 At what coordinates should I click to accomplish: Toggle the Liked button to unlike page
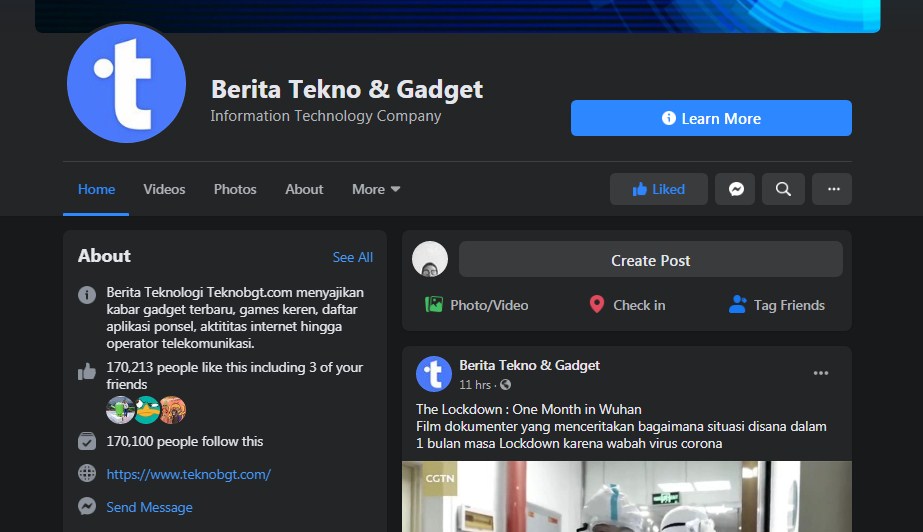(x=658, y=189)
